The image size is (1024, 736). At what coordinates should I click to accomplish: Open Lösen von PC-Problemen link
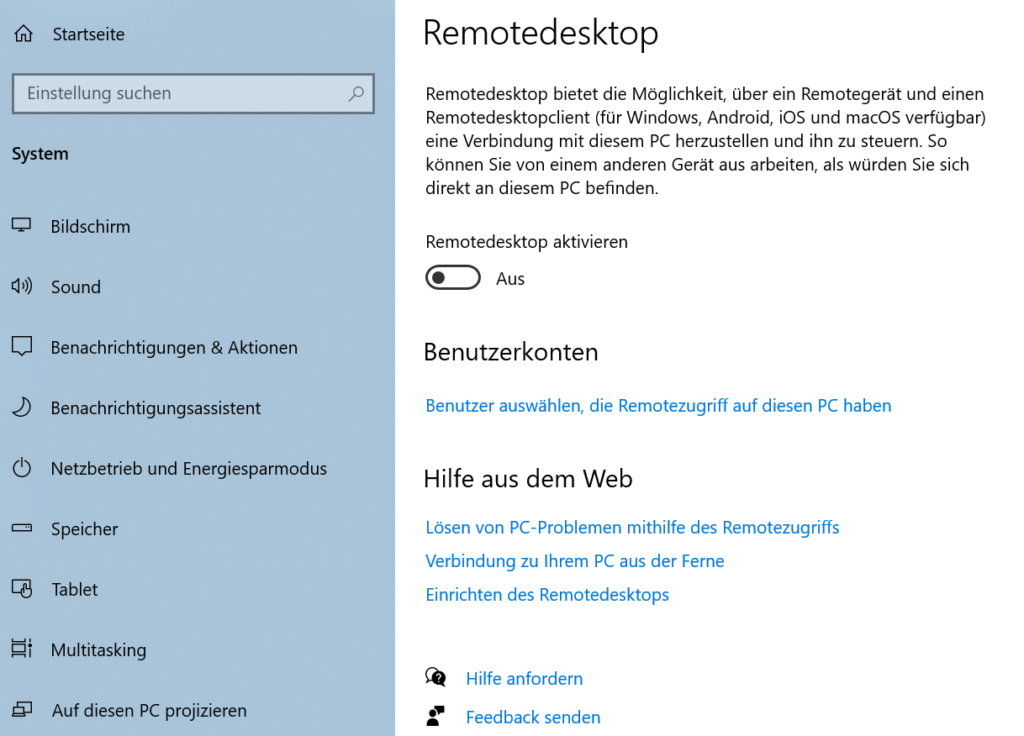tap(632, 527)
